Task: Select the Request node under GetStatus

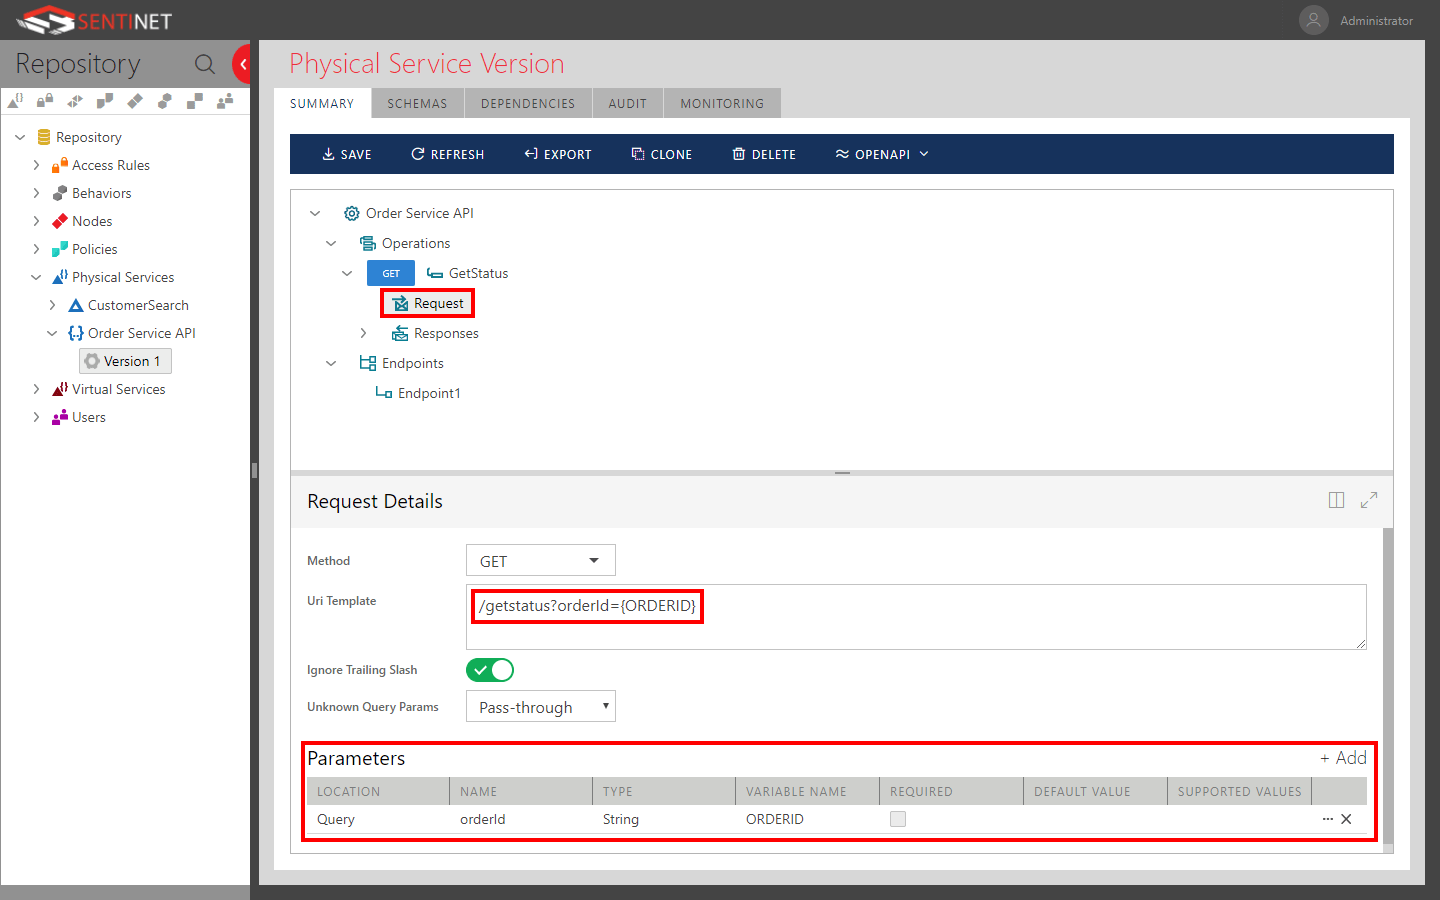Action: point(428,303)
